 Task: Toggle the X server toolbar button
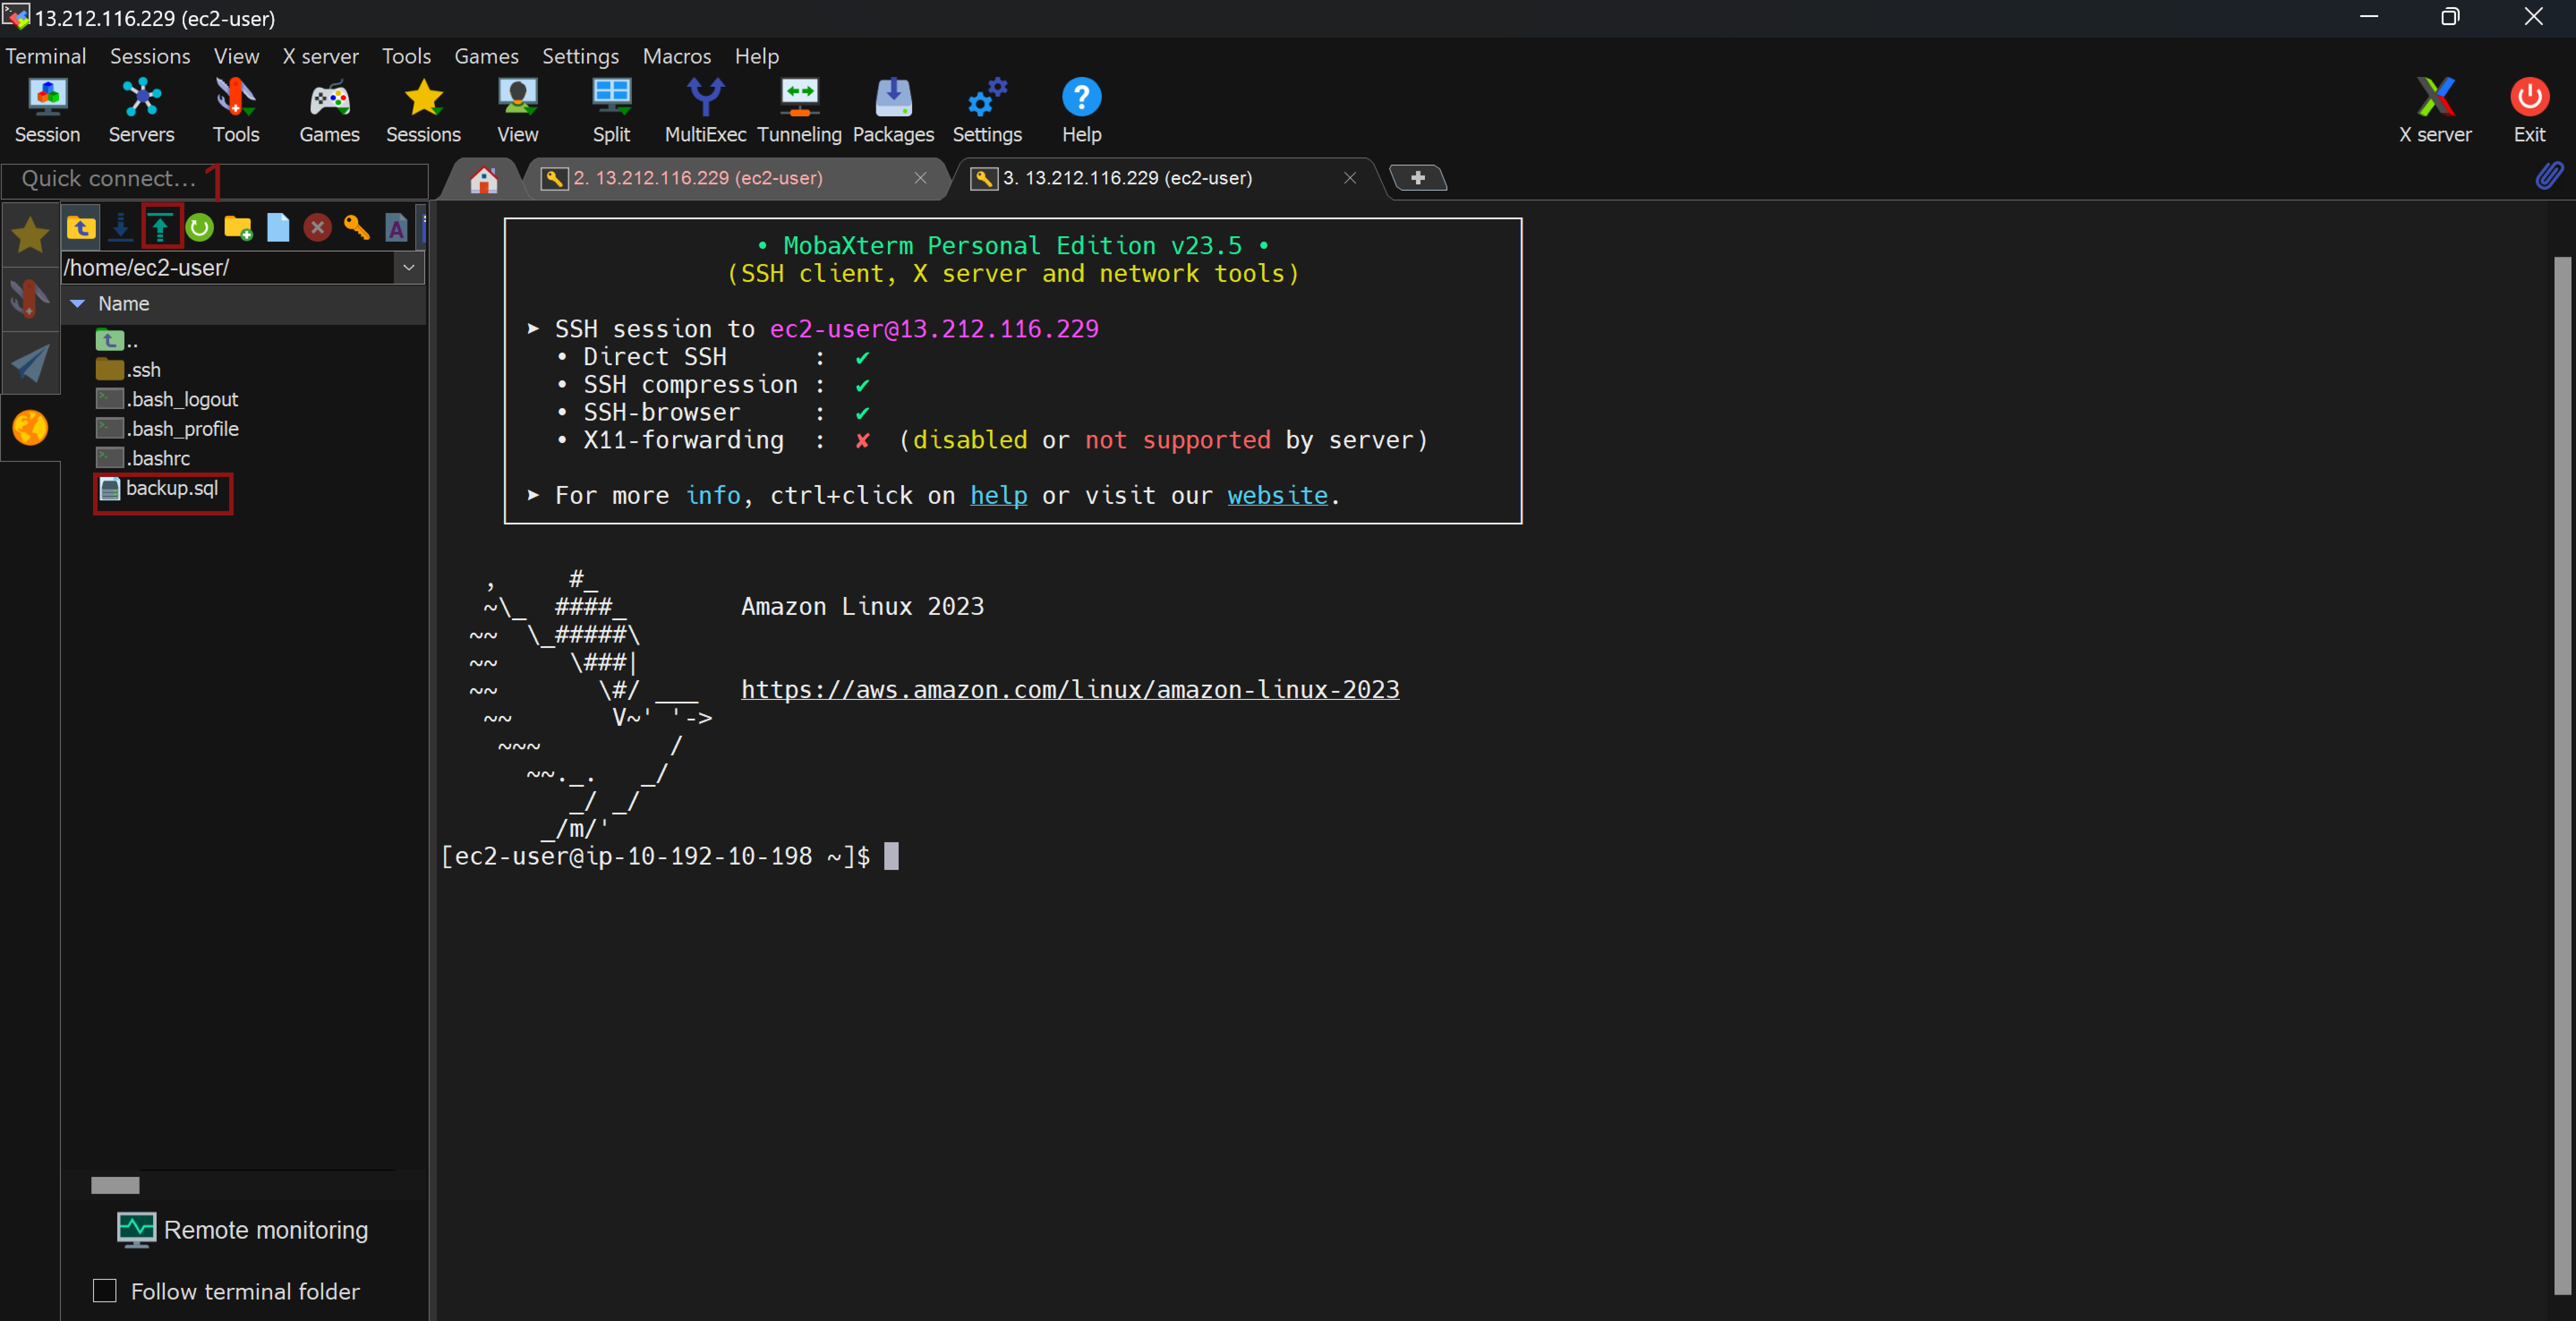(2435, 111)
